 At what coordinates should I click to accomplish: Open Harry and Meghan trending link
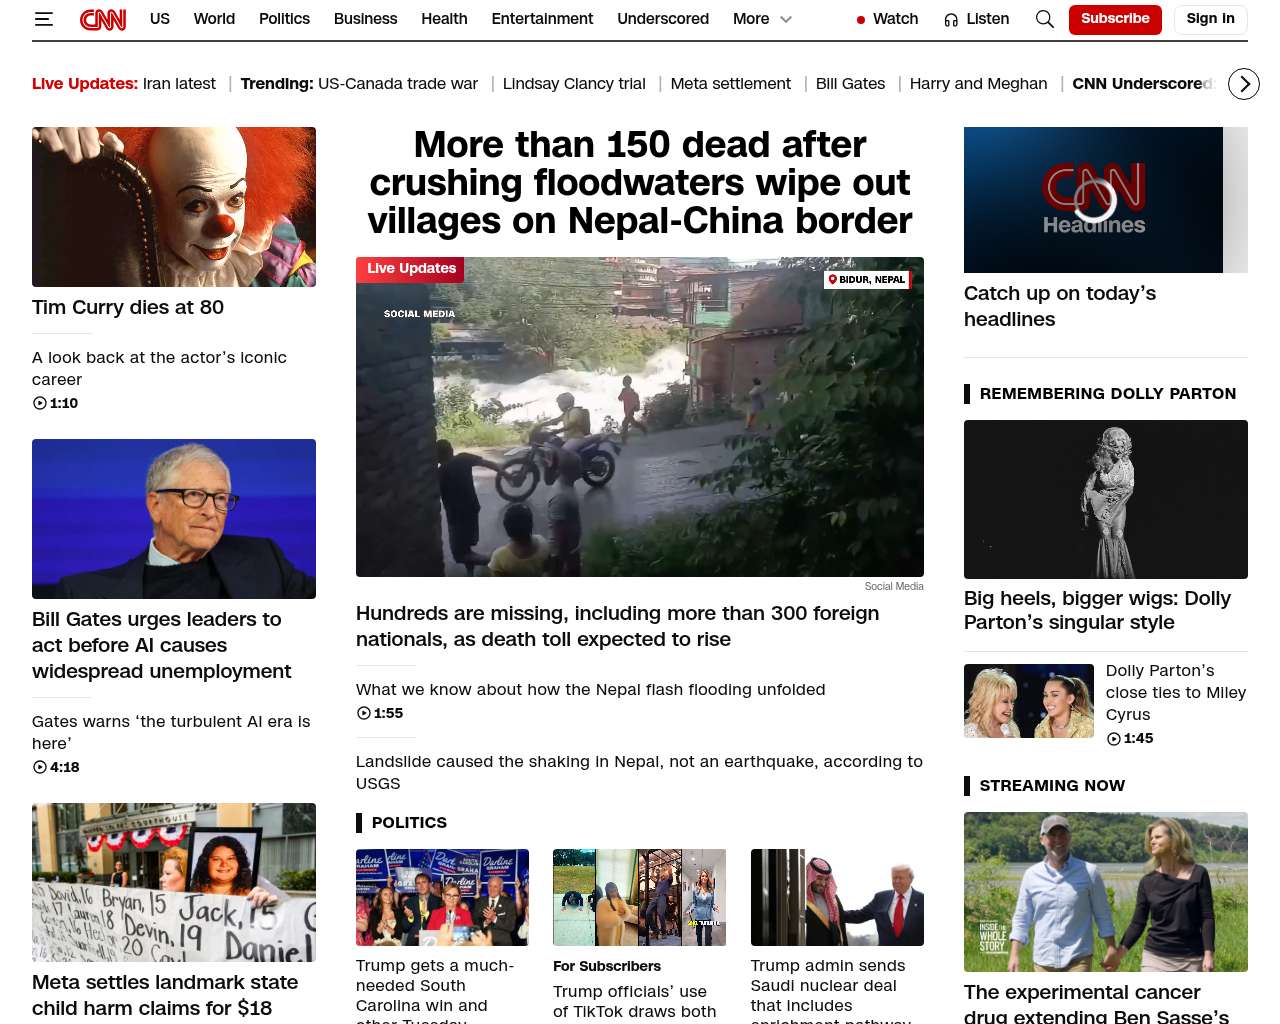coord(978,84)
